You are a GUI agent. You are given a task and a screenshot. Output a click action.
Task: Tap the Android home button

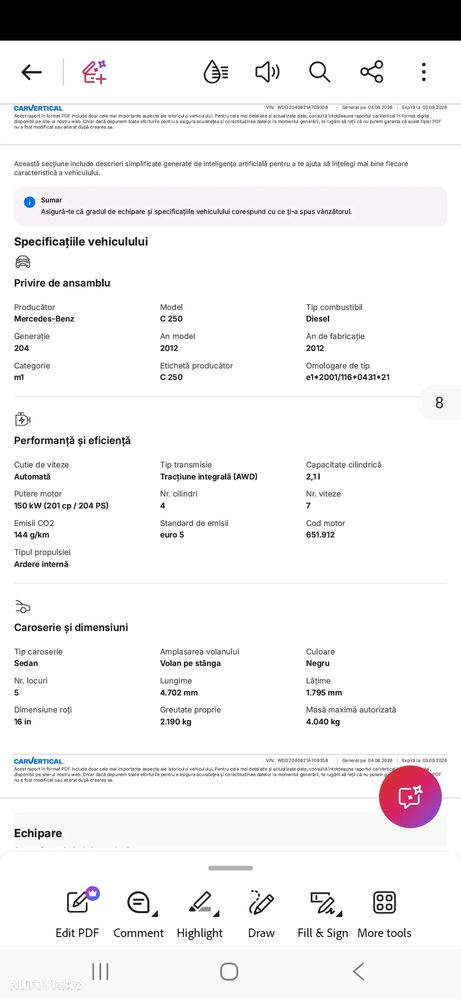[x=229, y=971]
